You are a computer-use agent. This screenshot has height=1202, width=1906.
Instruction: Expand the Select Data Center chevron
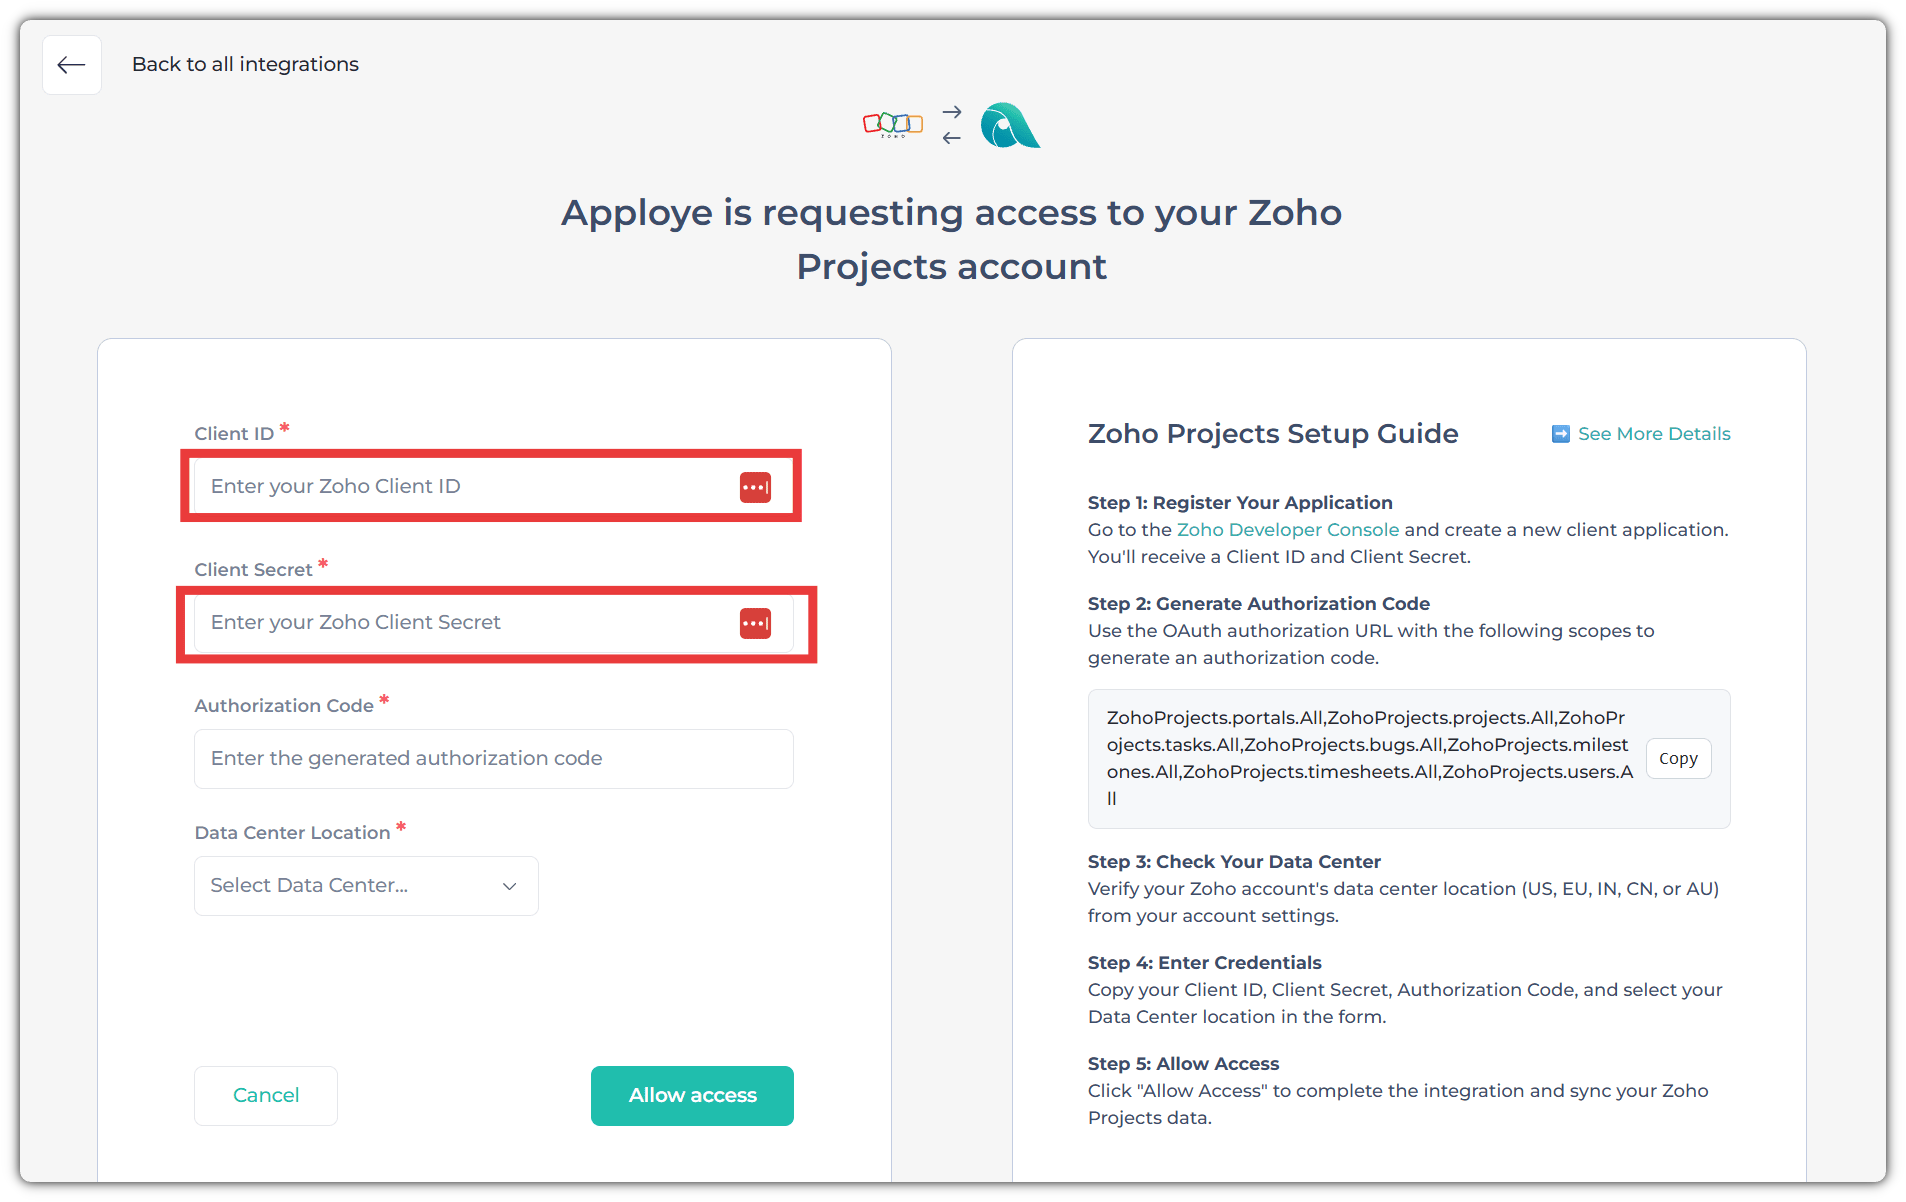(510, 886)
